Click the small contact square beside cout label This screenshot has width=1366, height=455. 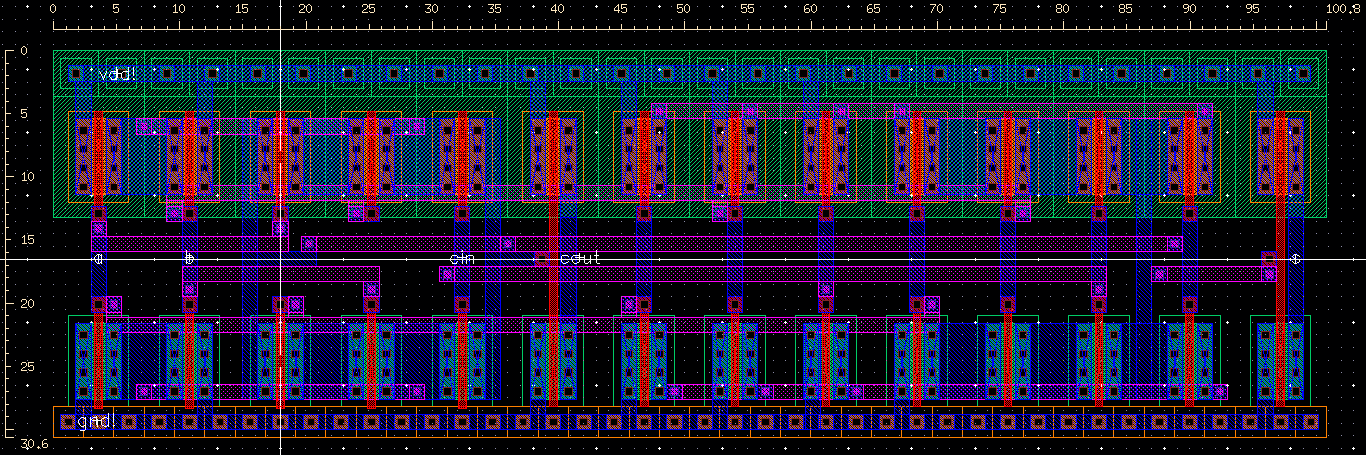[541, 259]
